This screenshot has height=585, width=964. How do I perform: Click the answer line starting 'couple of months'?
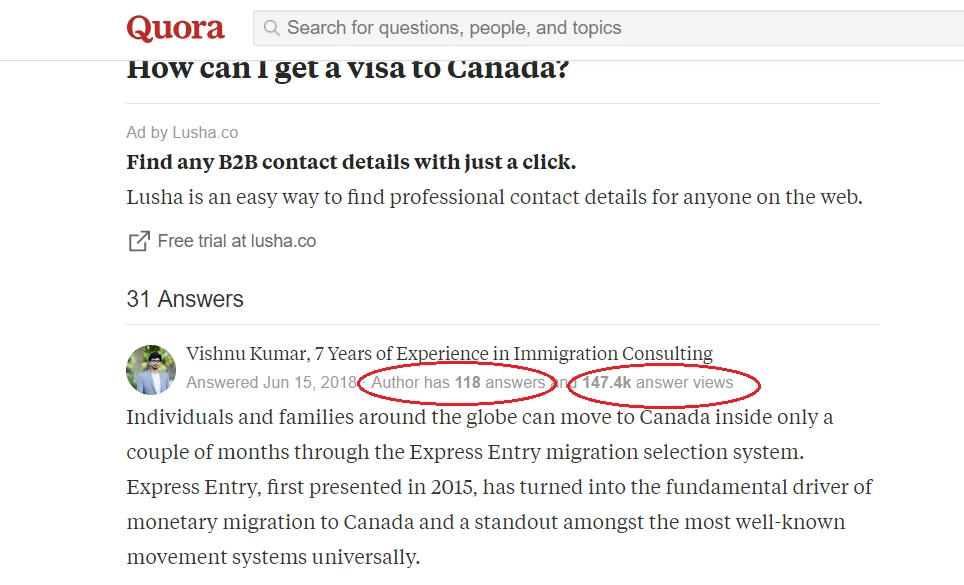465,452
